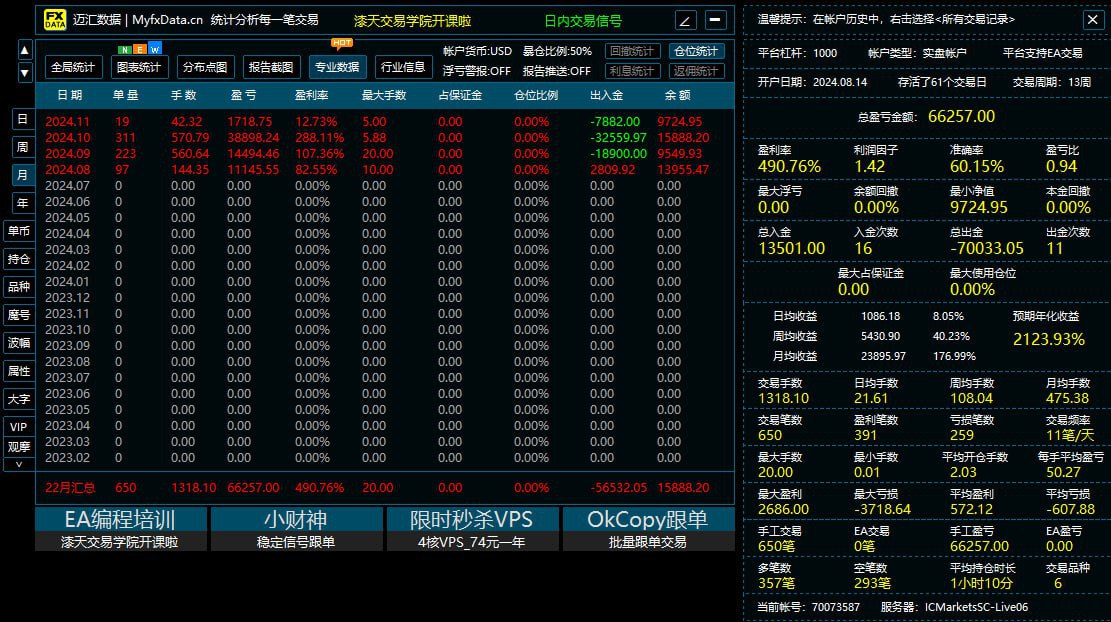Viewport: 1111px width, 622px height.
Task: Click the 返佣统计 button
Action: click(696, 71)
